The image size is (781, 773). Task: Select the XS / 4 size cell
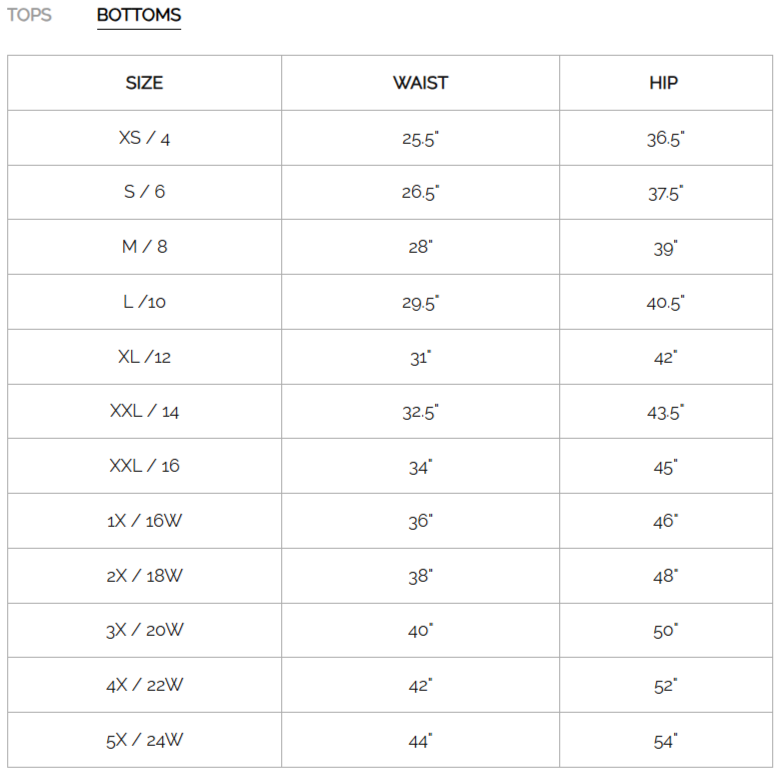(x=144, y=138)
